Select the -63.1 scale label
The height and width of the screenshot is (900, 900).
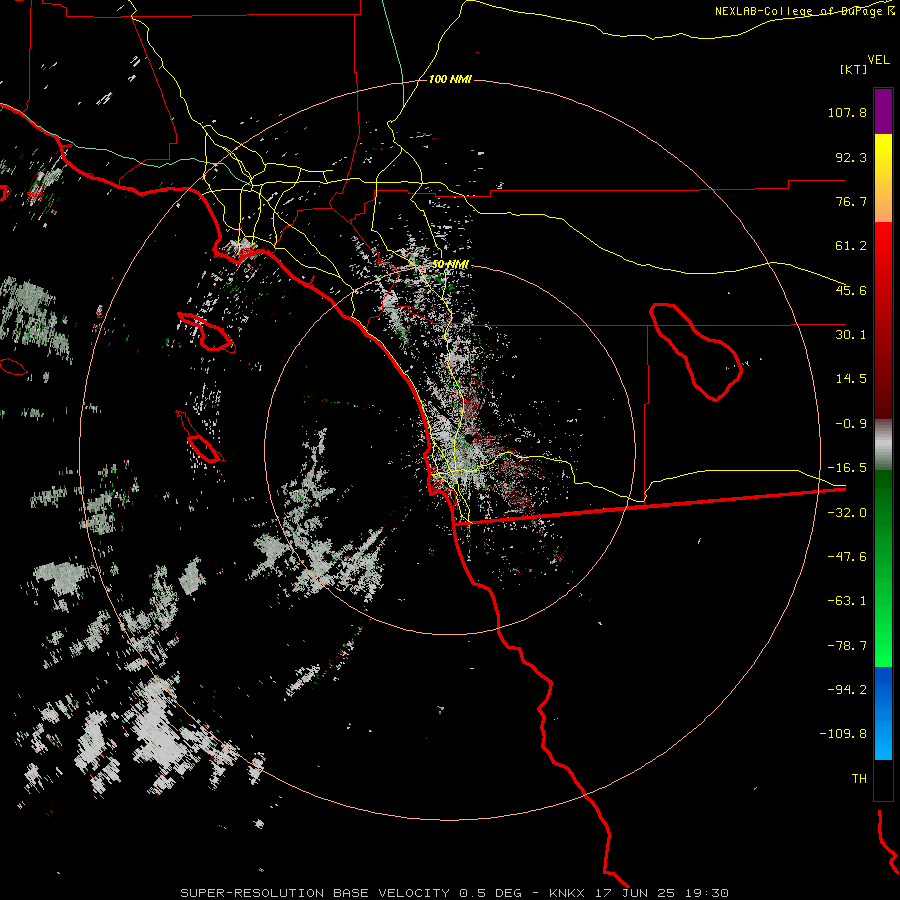(x=847, y=601)
